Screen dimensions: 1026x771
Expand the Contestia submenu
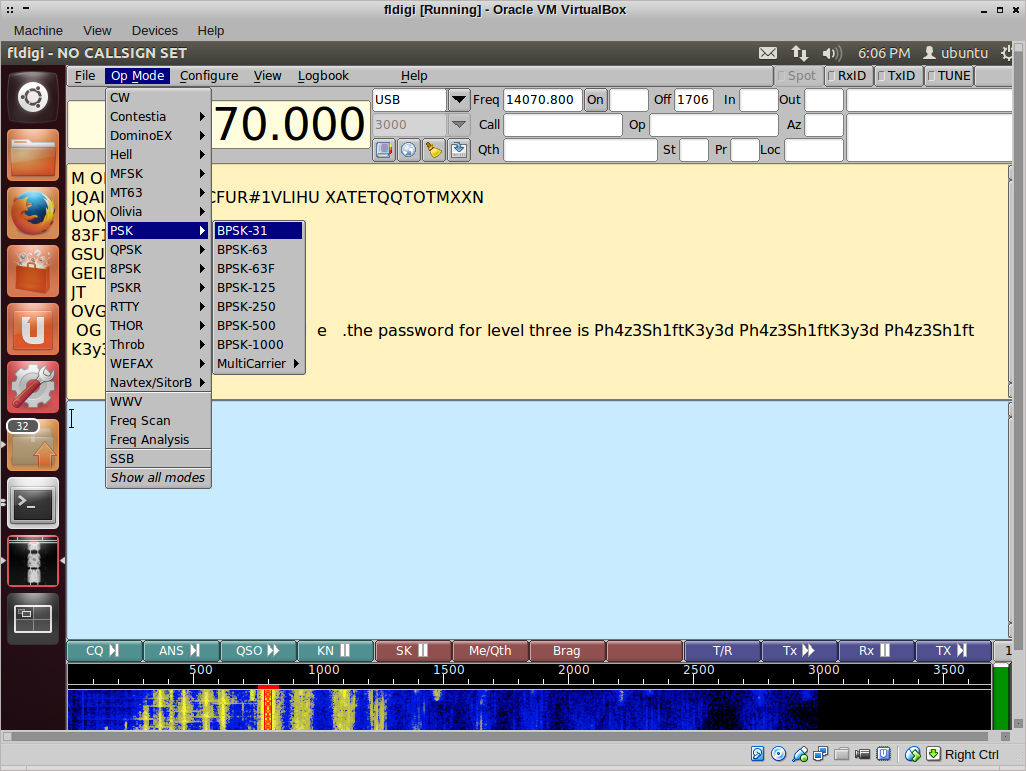tap(158, 117)
